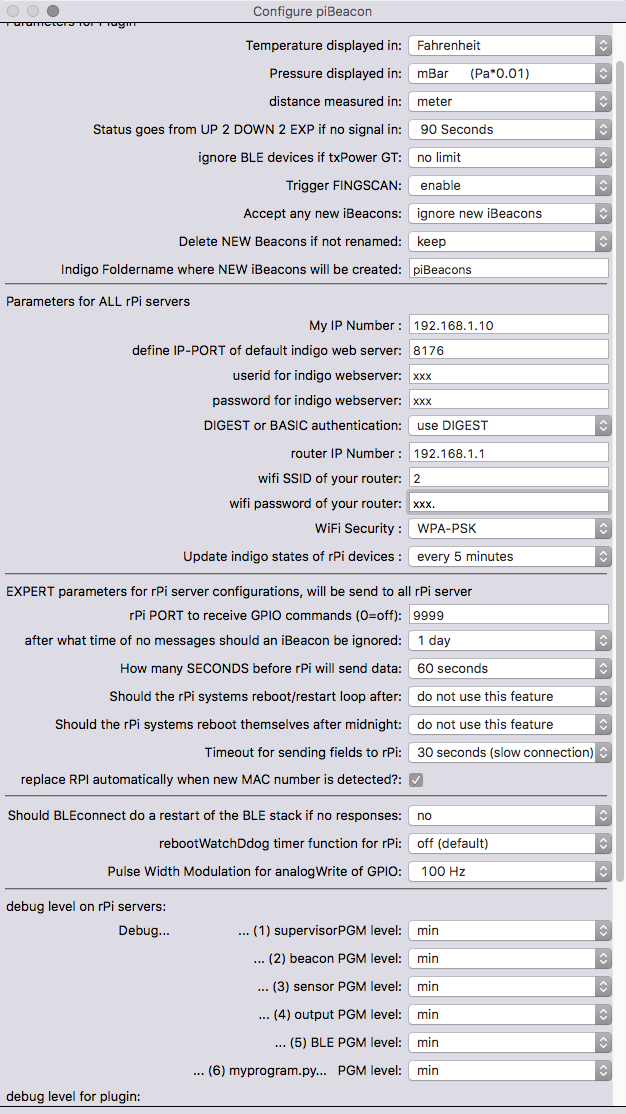
Task: Click the My IP Number field
Action: (509, 325)
